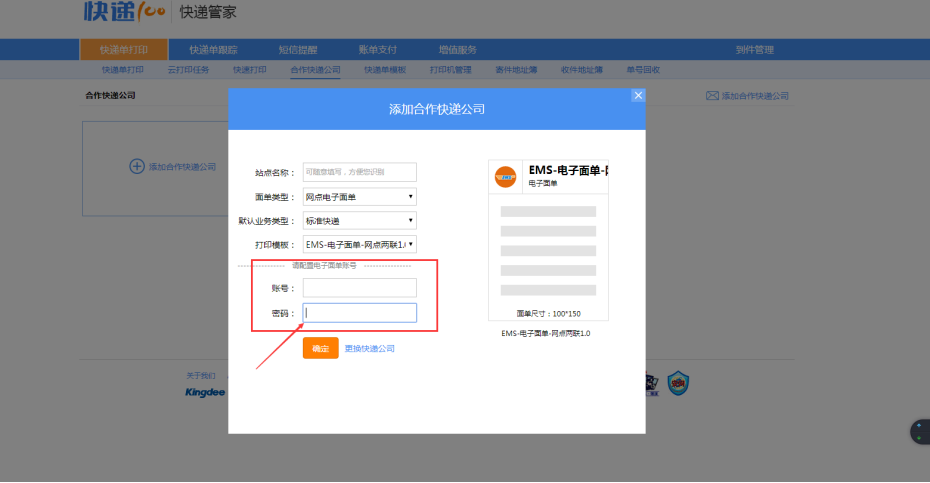
Task: Click the 更换快递公司 link
Action: (370, 349)
